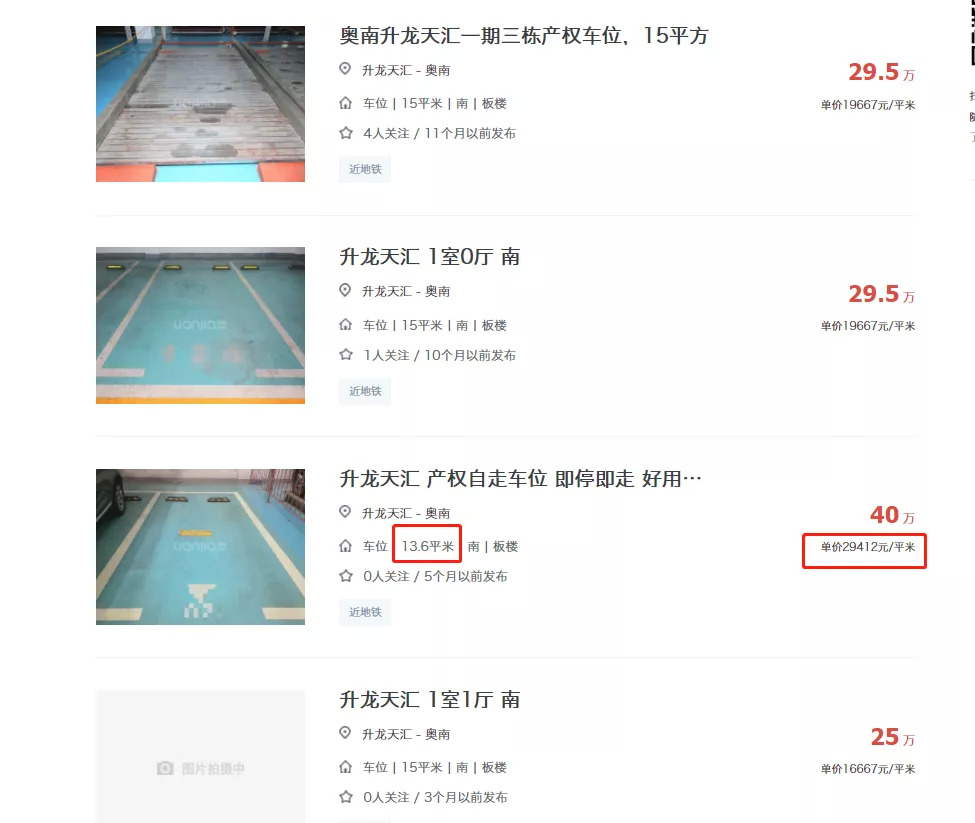Open the wooden ramp parking photo
Image resolution: width=975 pixels, height=823 pixels.
pyautogui.click(x=200, y=104)
